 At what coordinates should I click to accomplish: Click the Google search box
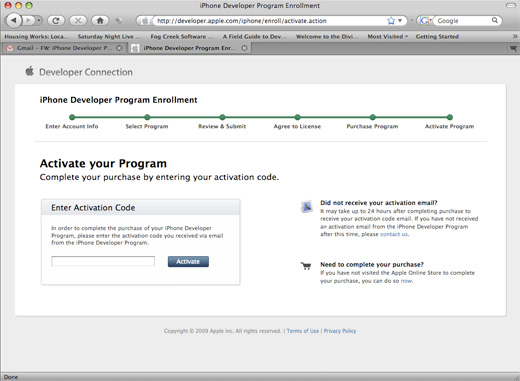[x=463, y=21]
